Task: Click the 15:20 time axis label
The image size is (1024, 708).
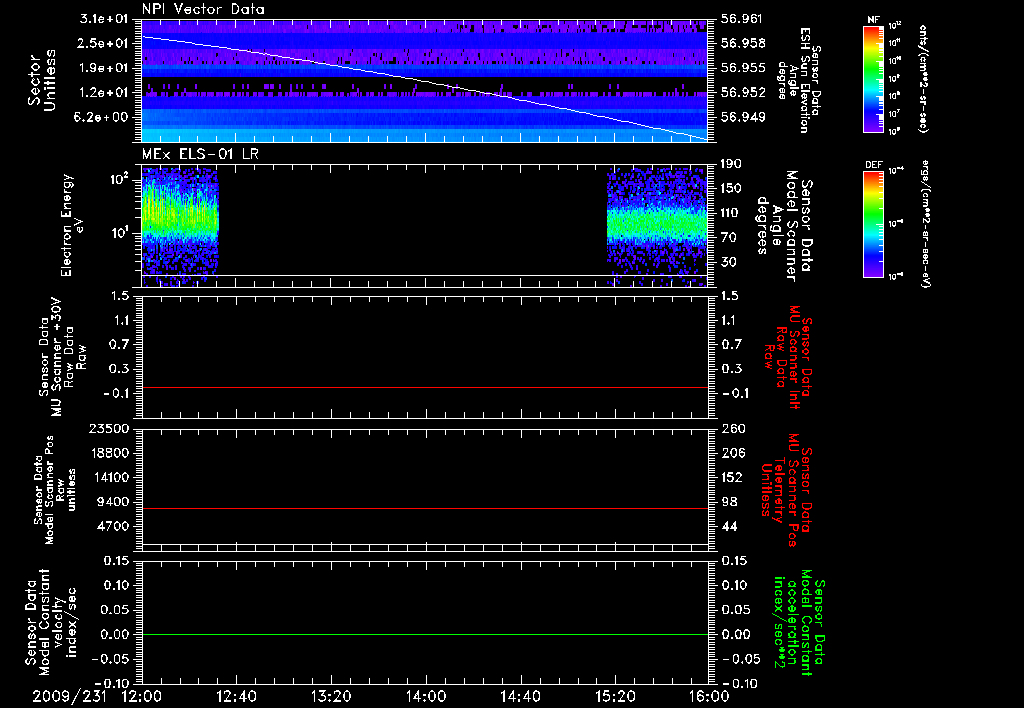Action: 615,696
